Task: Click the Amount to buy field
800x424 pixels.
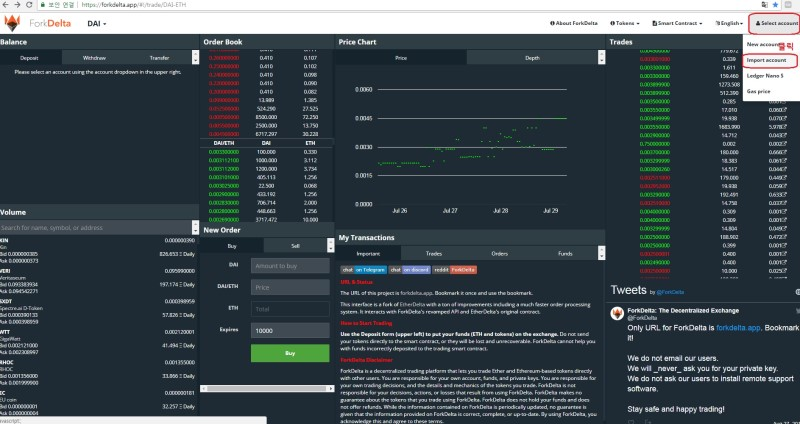Action: click(290, 266)
